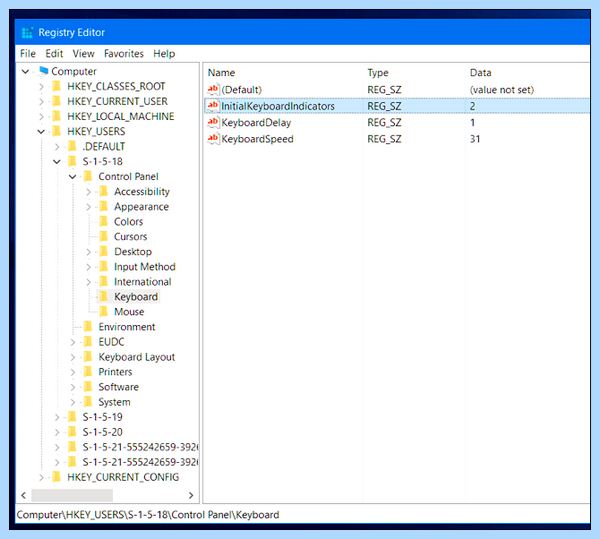
Task: Collapse the HKEY_USERS key
Action: tap(41, 132)
